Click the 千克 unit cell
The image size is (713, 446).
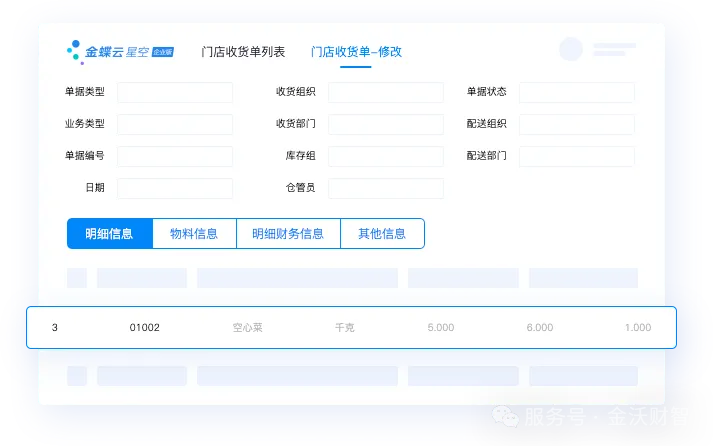[x=344, y=327]
